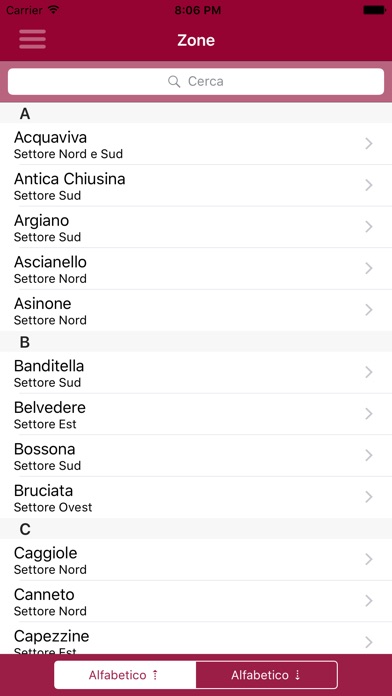Open the Capezzine zone entry

196,638
